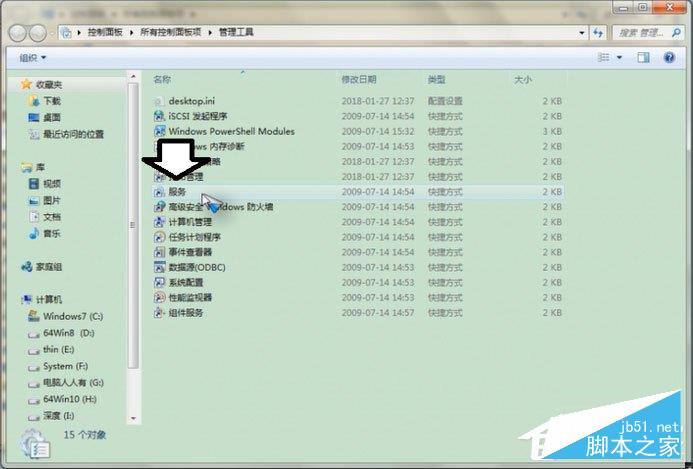Go back with the Back arrow button
This screenshot has height=469, width=693.
(18, 33)
